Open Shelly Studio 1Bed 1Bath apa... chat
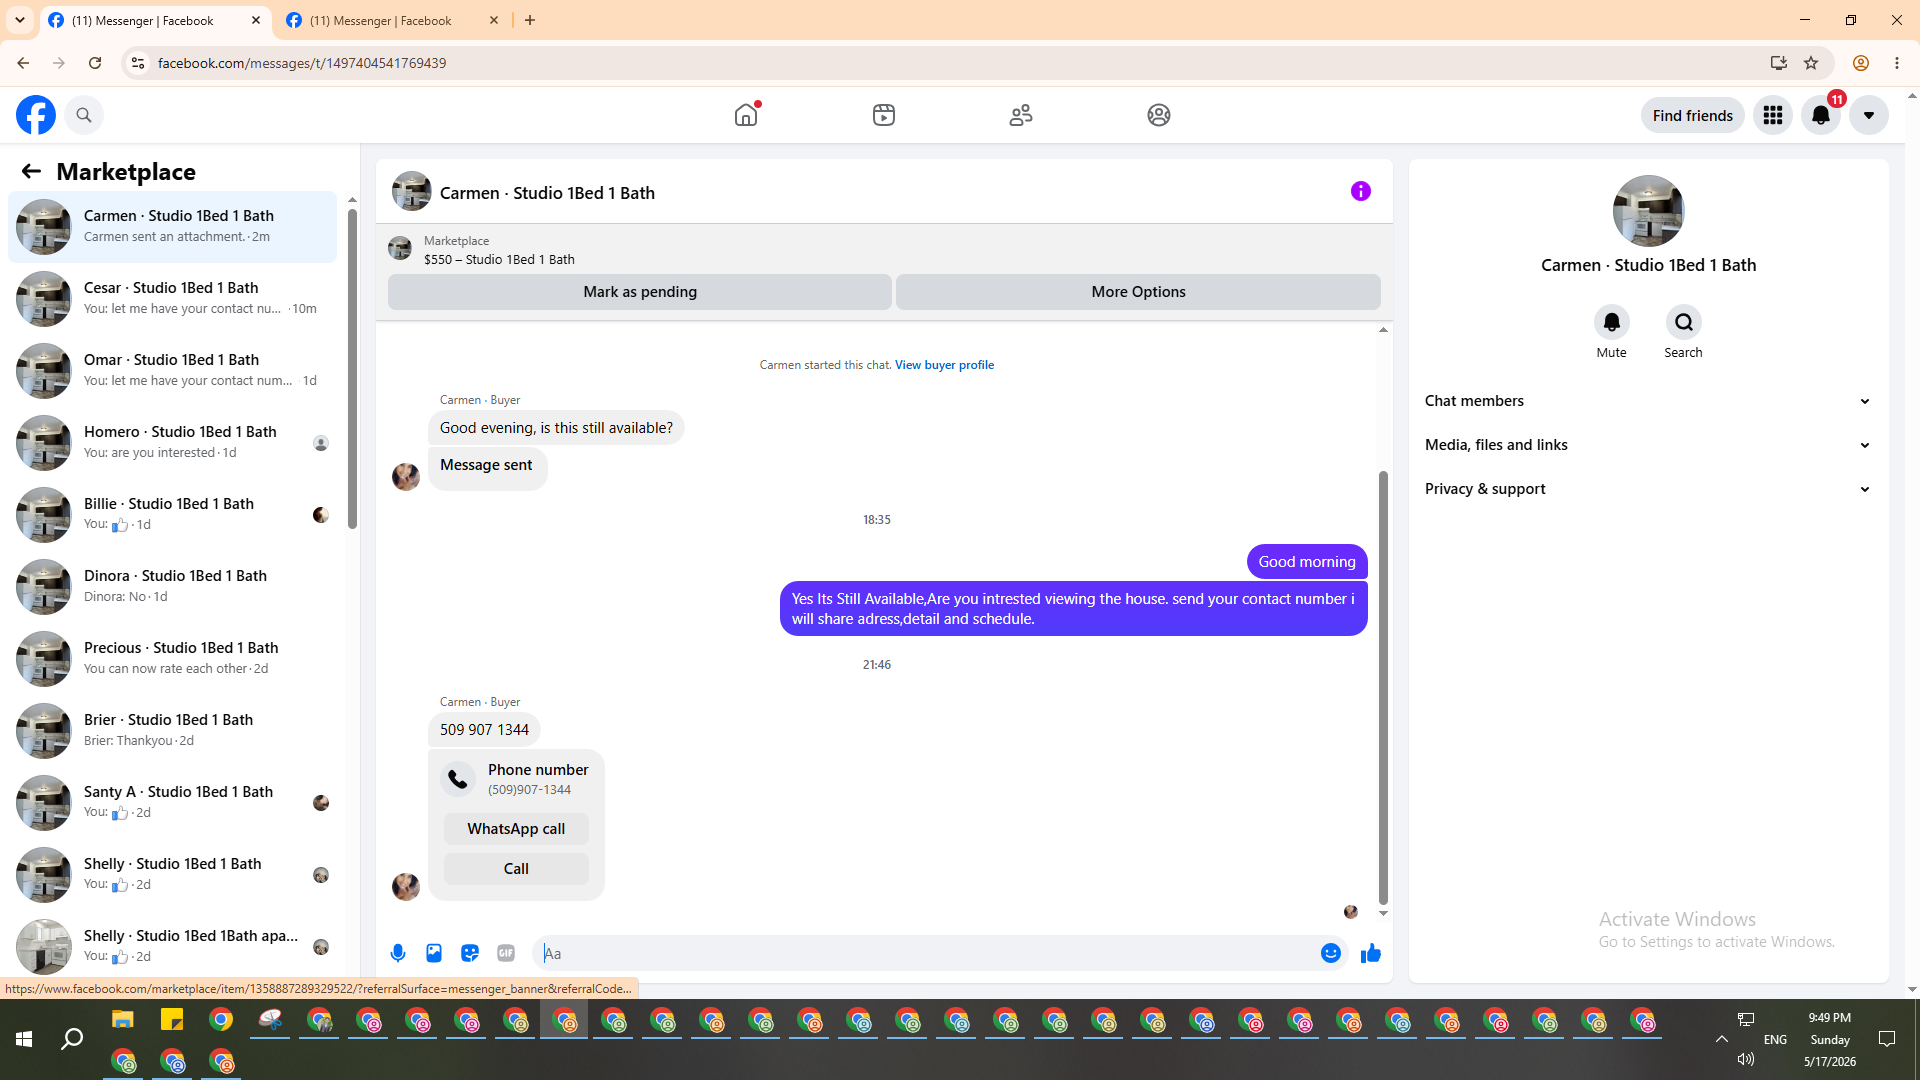This screenshot has width=1920, height=1080. 173,945
